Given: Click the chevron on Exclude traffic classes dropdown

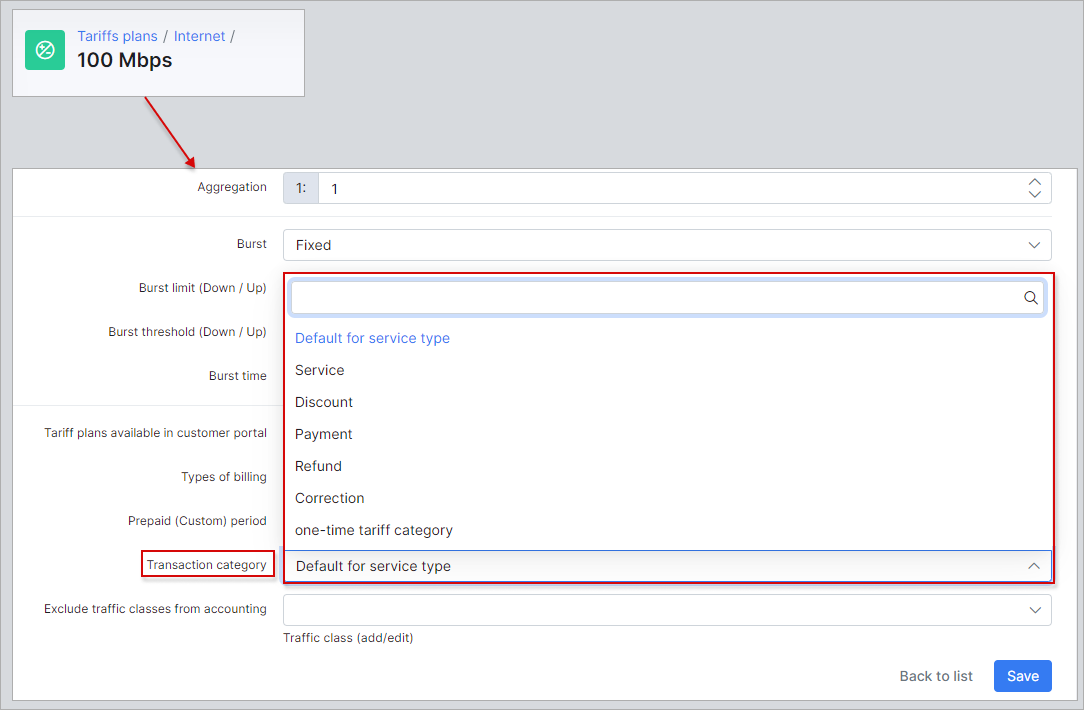Looking at the screenshot, I should tap(1034, 609).
